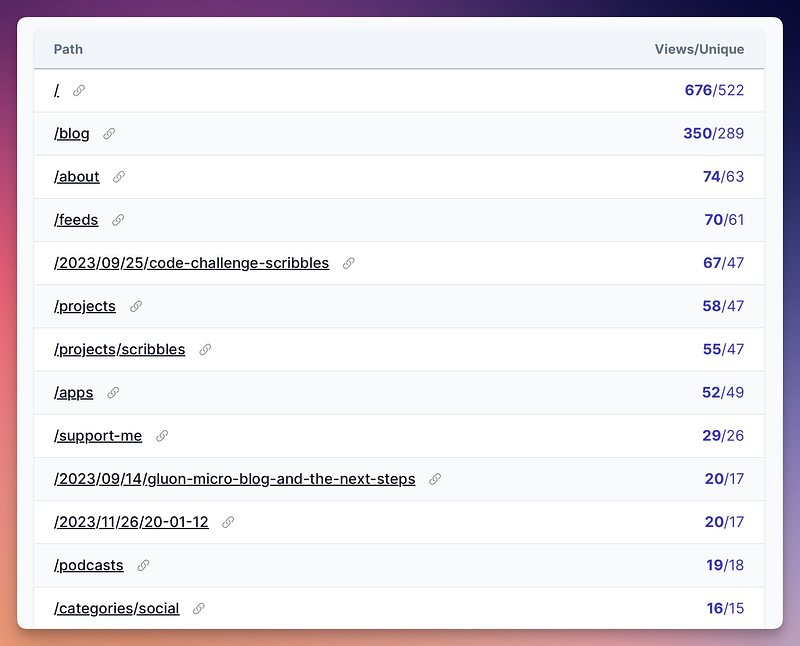Click the link icon next to /feeds

pos(118,220)
